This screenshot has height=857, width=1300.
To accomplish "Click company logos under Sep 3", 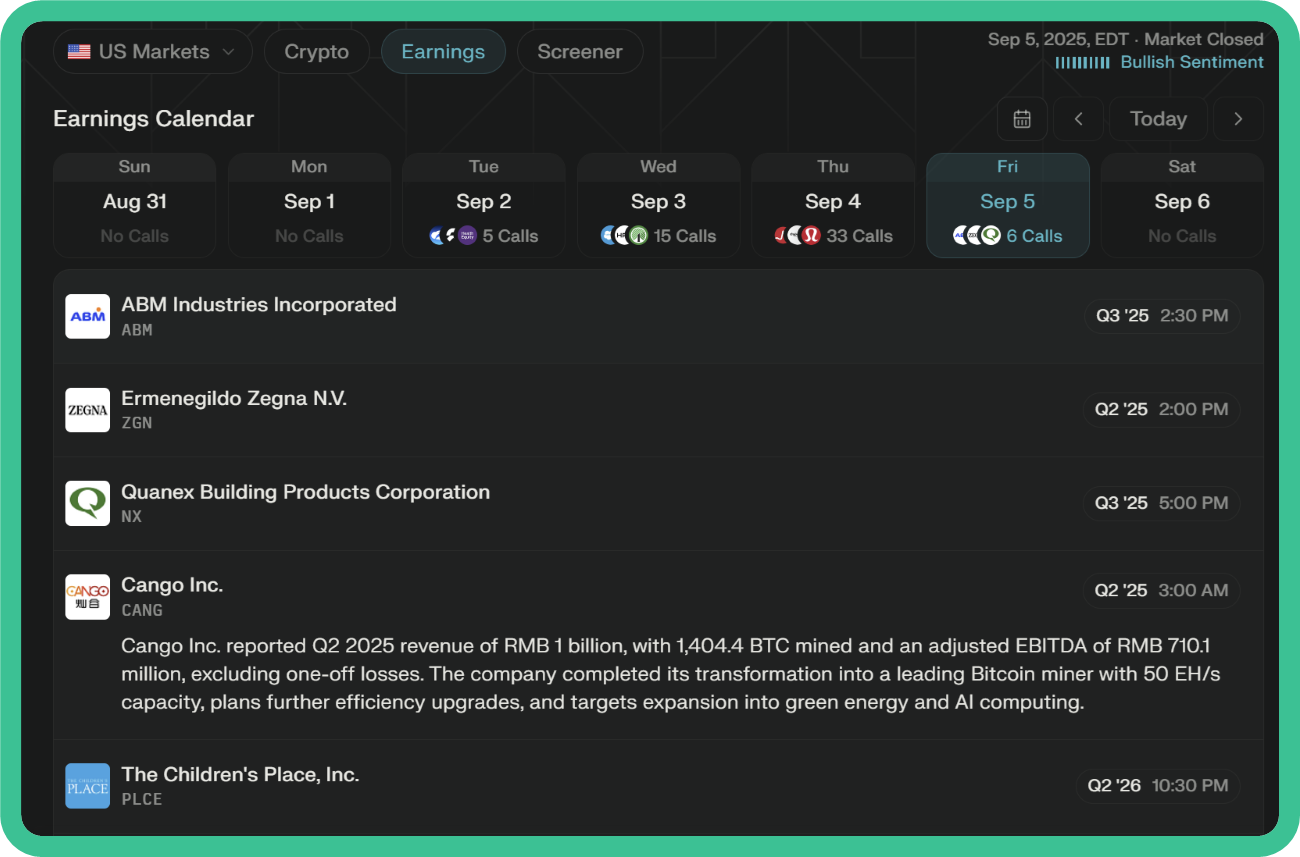I will coord(625,236).
